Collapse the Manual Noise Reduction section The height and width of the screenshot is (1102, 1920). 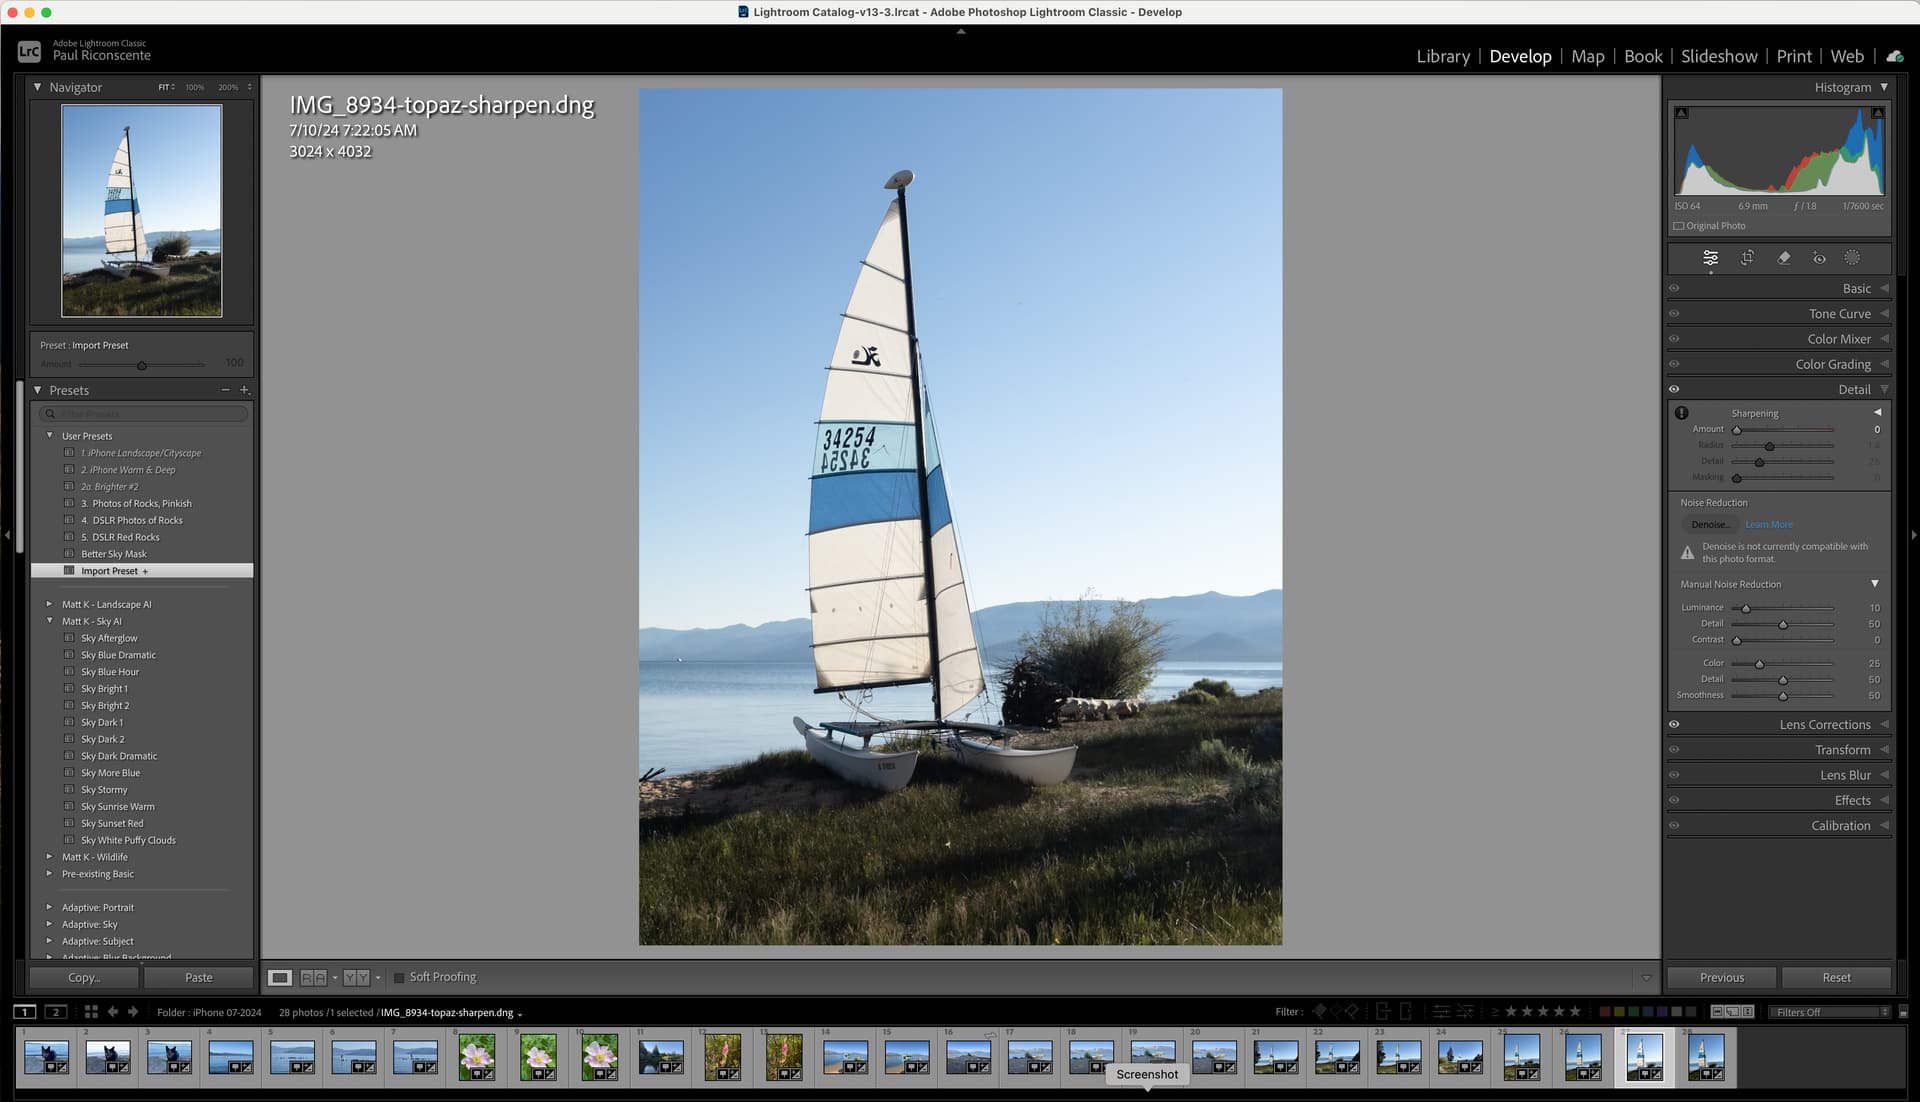pos(1874,584)
